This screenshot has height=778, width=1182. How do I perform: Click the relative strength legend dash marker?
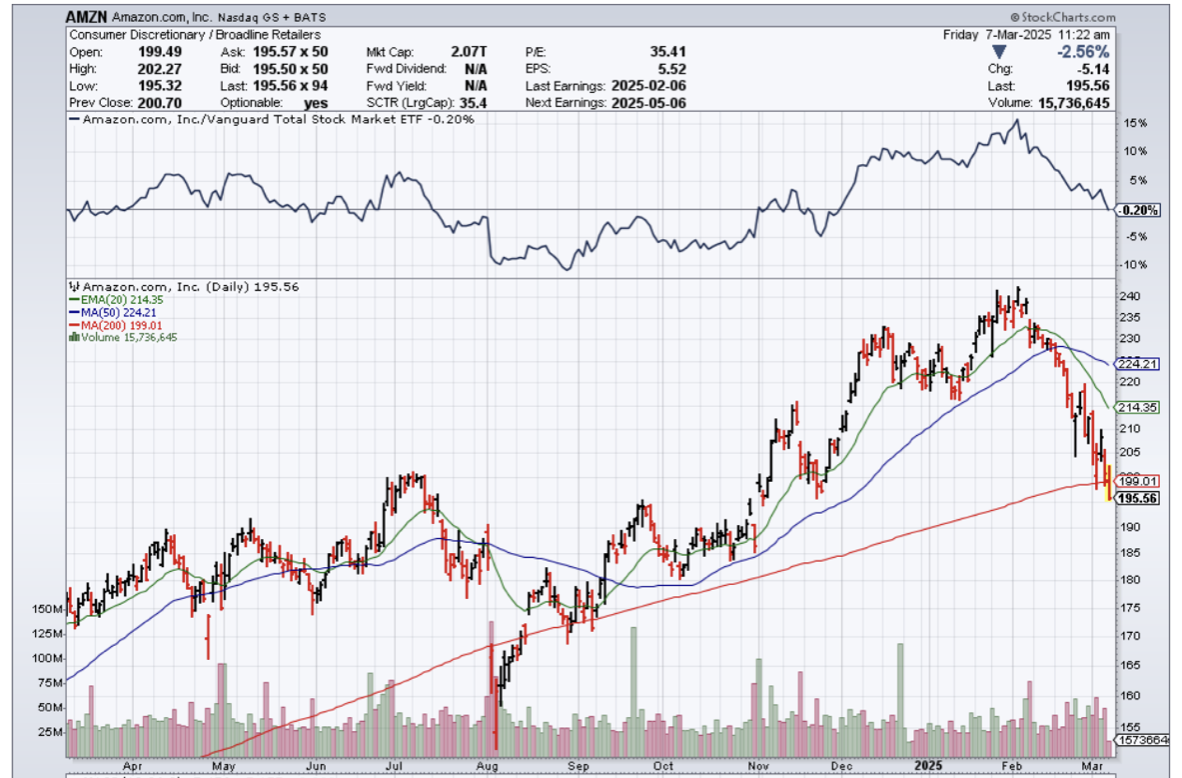73,119
